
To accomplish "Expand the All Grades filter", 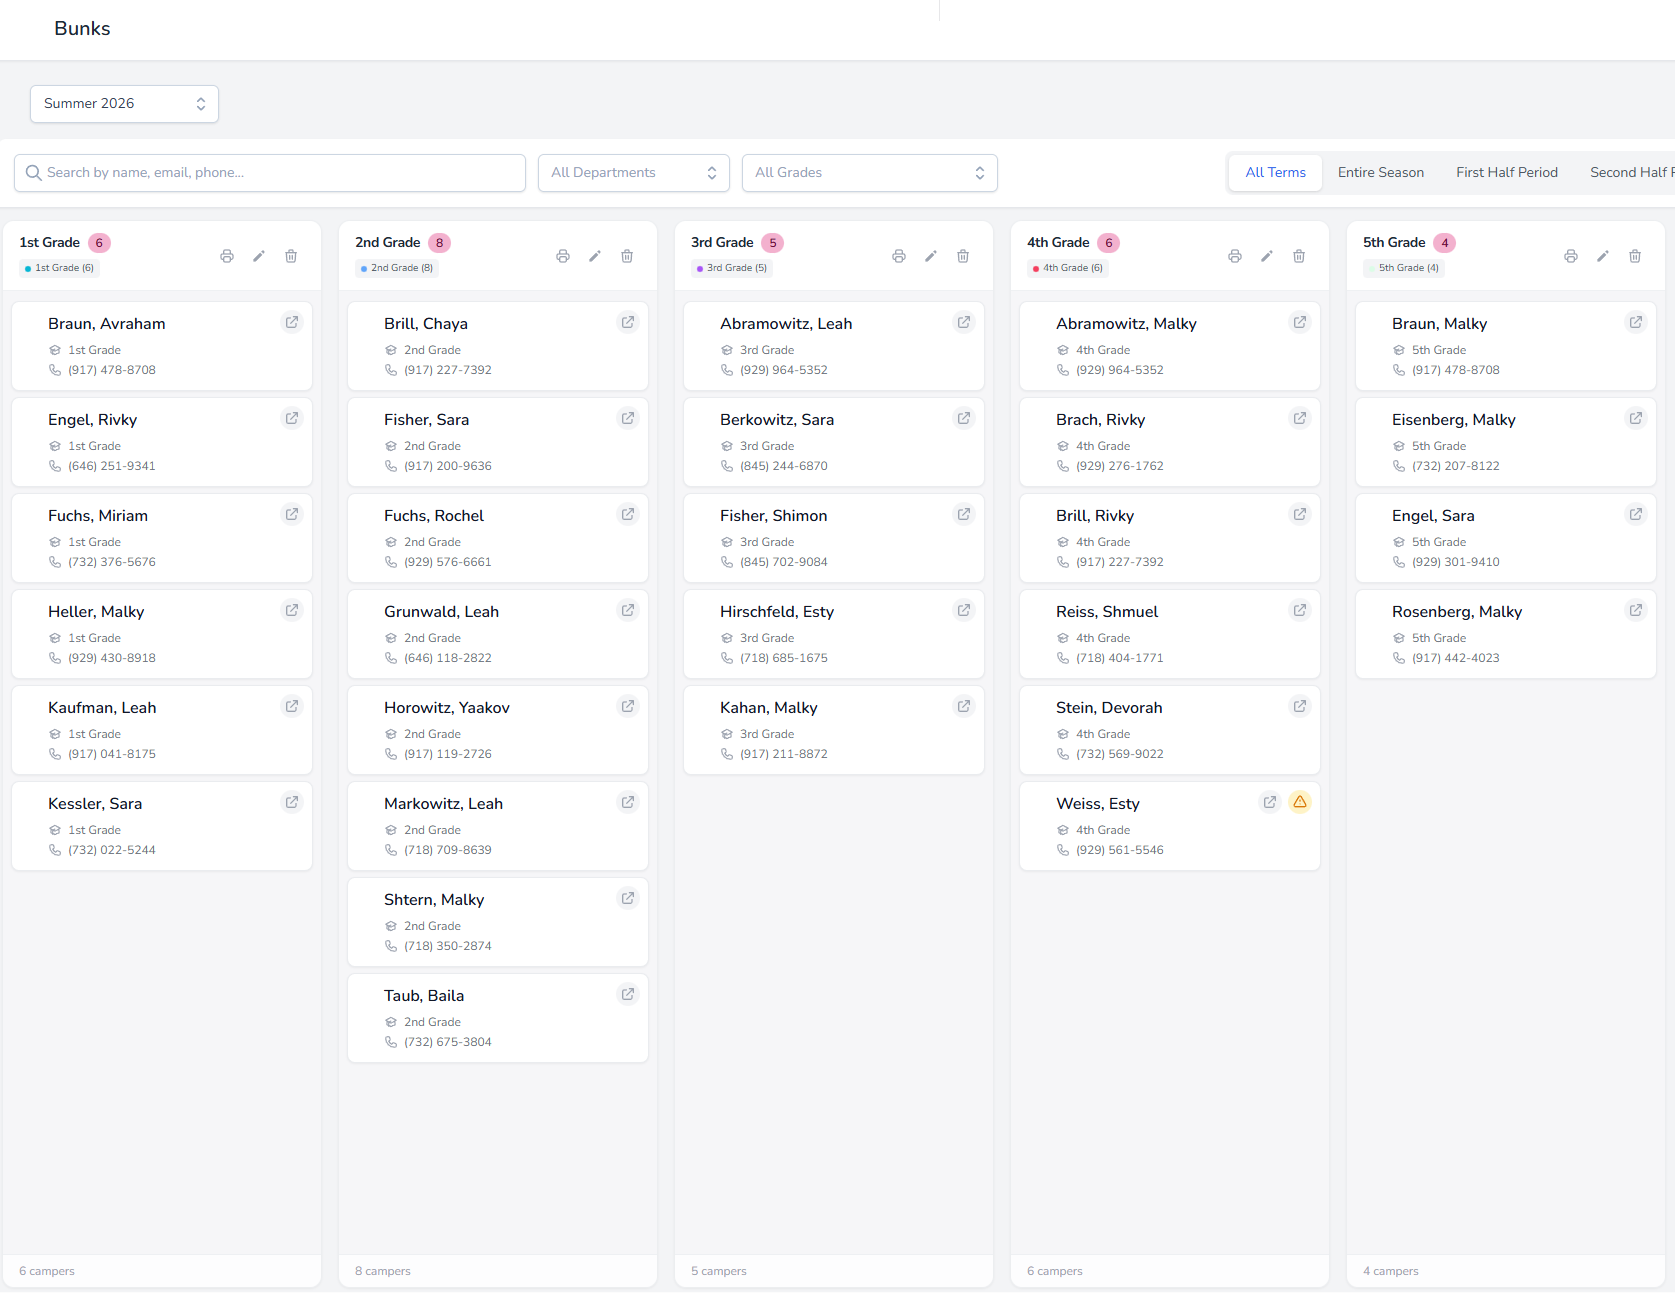I will tap(869, 173).
